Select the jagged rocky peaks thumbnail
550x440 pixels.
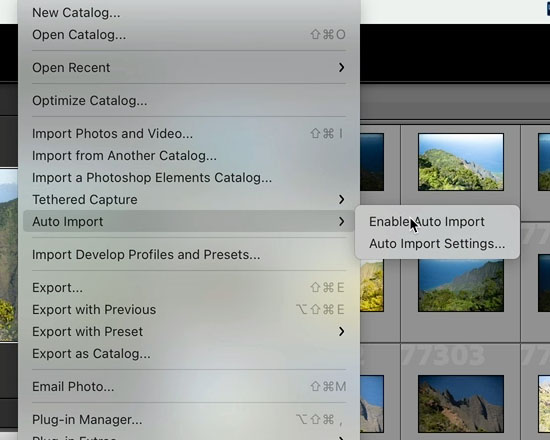pyautogui.click(x=461, y=404)
